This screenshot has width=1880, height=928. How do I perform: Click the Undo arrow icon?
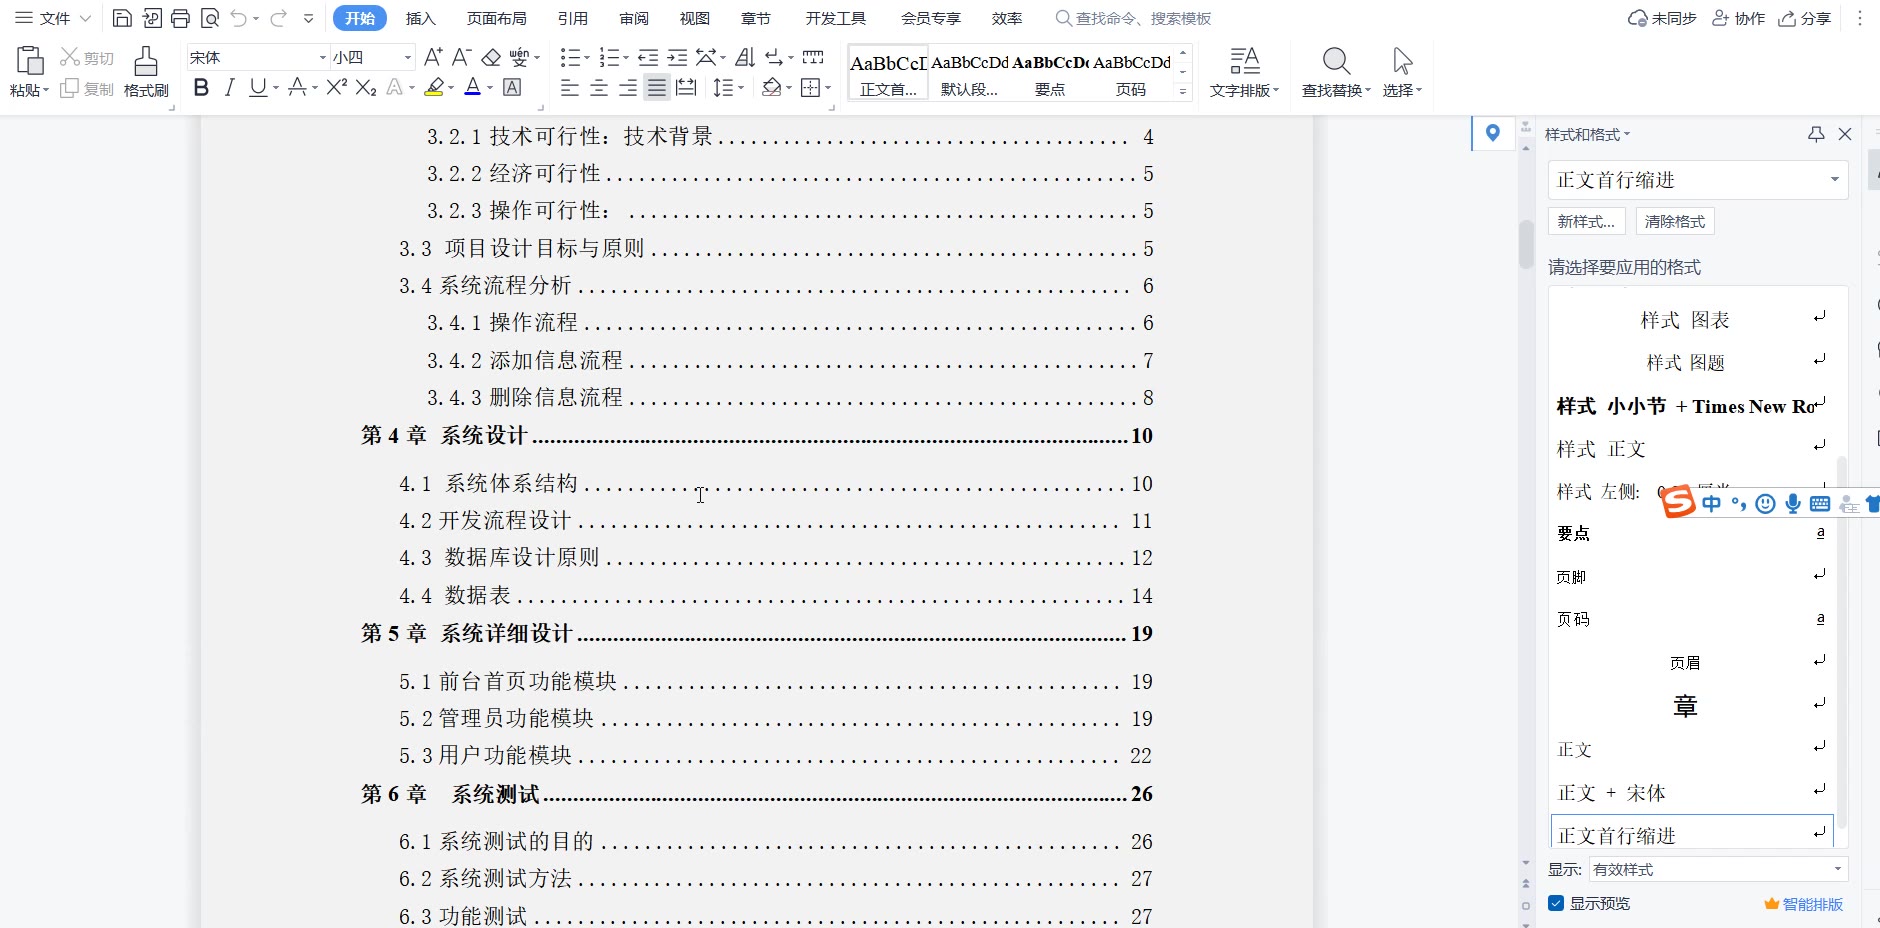point(238,18)
